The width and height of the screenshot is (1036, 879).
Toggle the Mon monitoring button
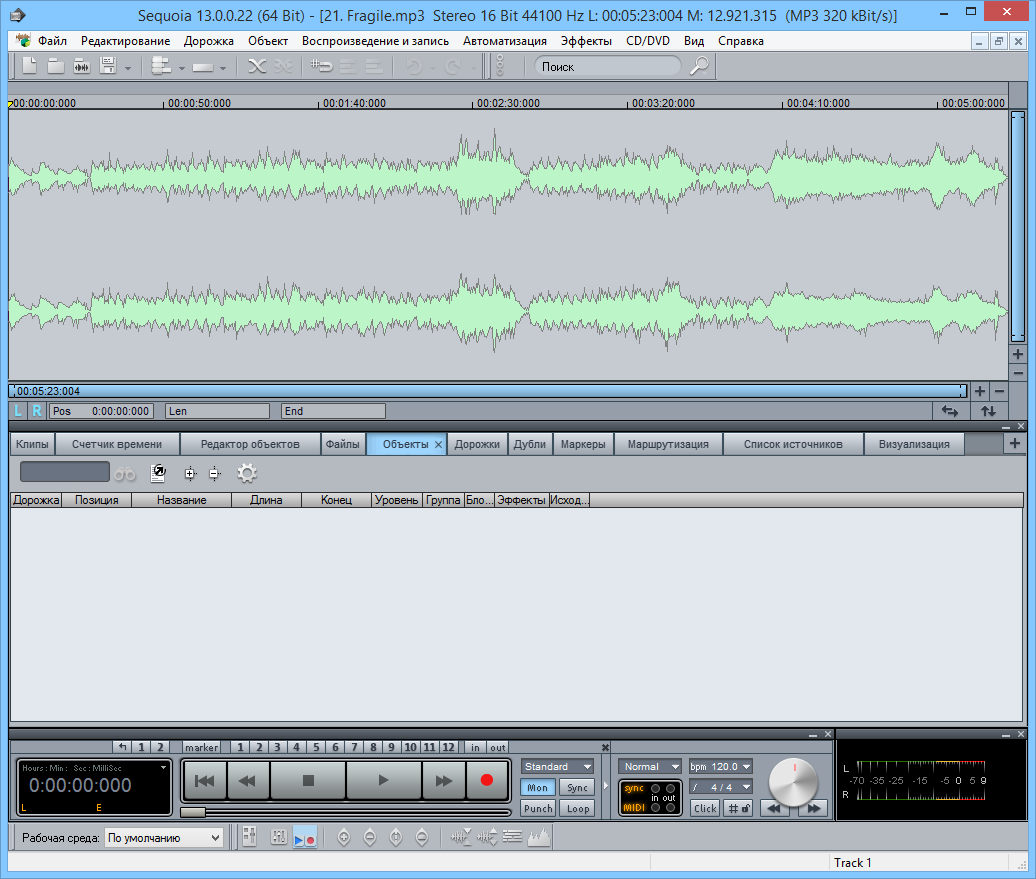538,788
